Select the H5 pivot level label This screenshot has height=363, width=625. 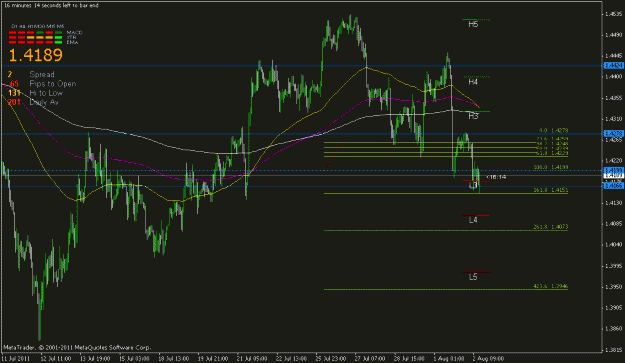473,24
